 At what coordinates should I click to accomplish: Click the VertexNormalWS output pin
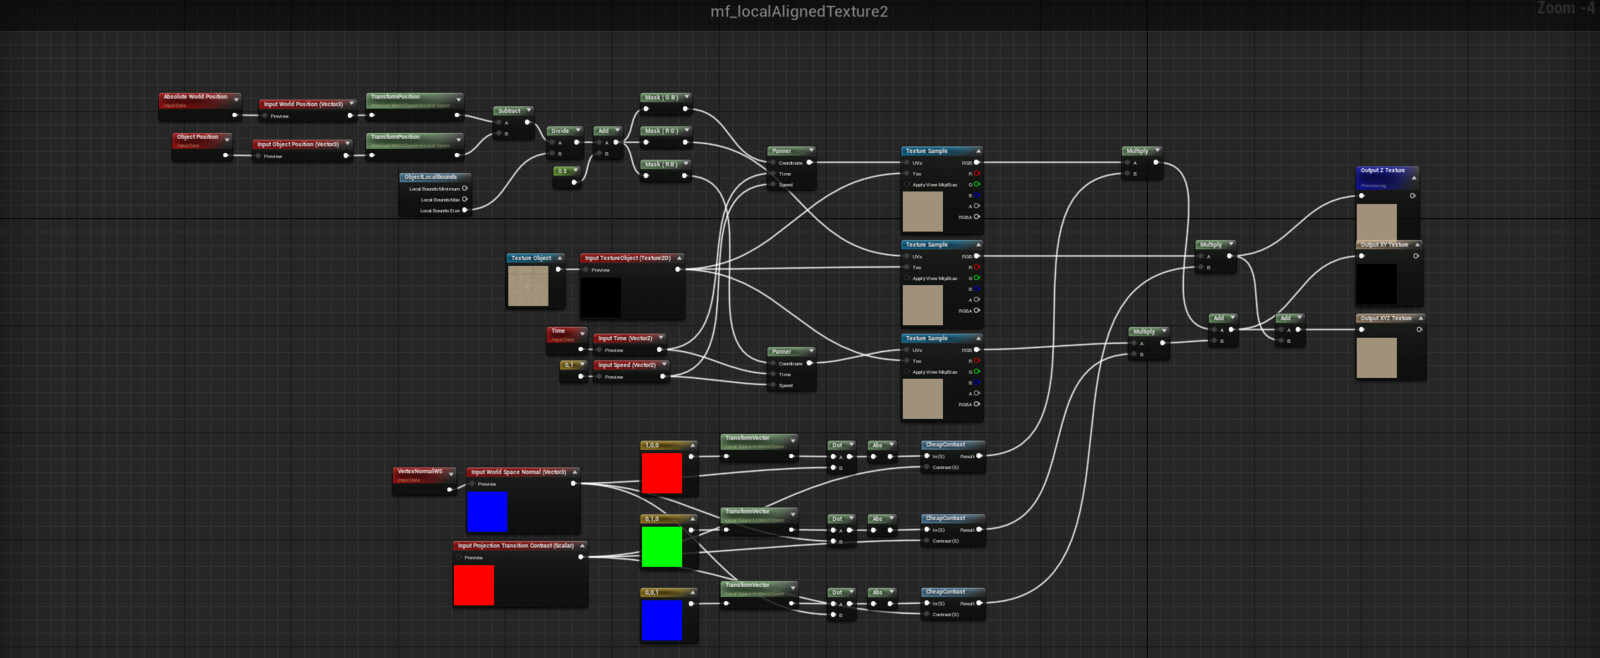(450, 490)
